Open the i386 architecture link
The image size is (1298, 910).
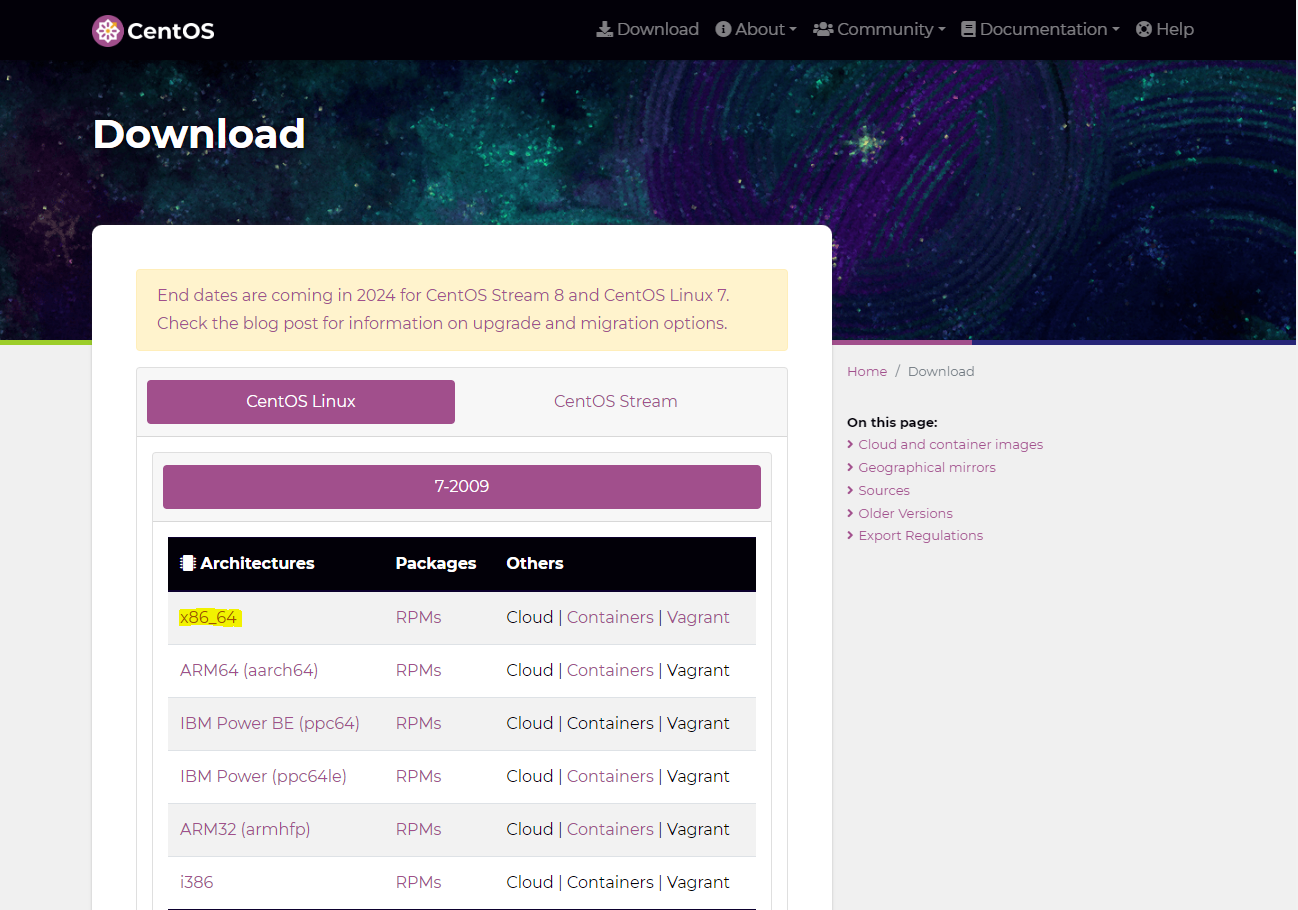[197, 882]
